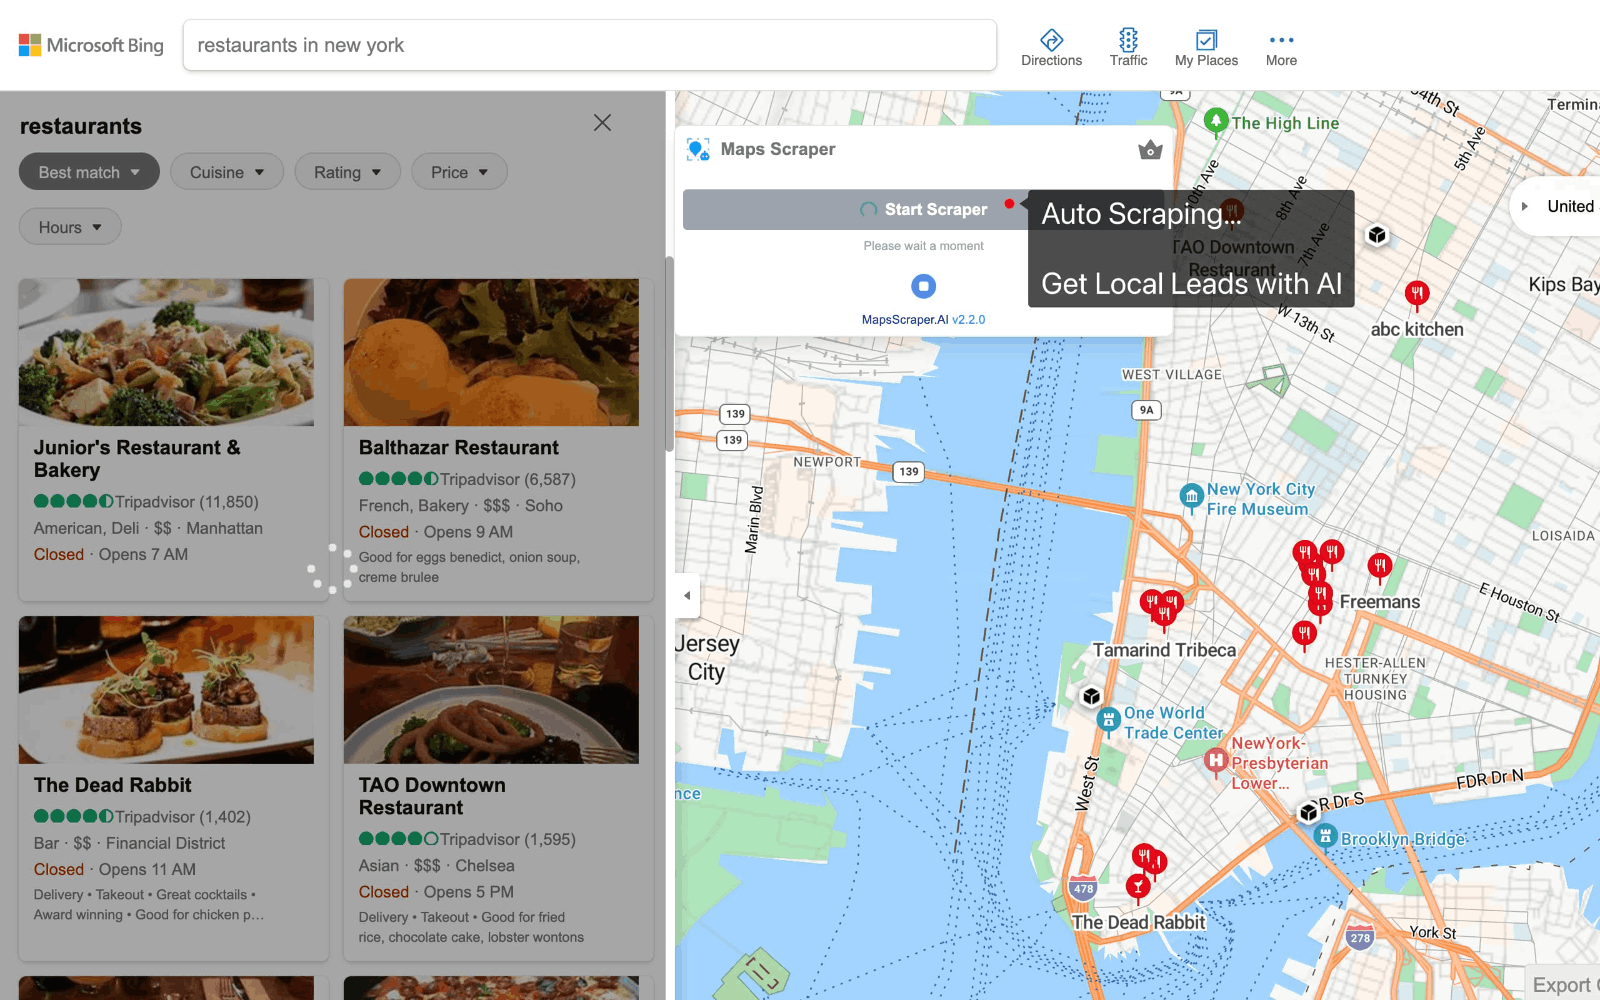Click the West Village map label
This screenshot has width=1600, height=1000.
pos(1172,375)
